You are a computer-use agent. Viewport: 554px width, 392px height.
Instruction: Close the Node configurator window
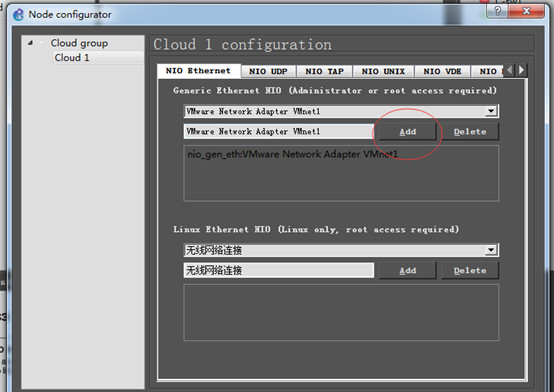pyautogui.click(x=526, y=11)
